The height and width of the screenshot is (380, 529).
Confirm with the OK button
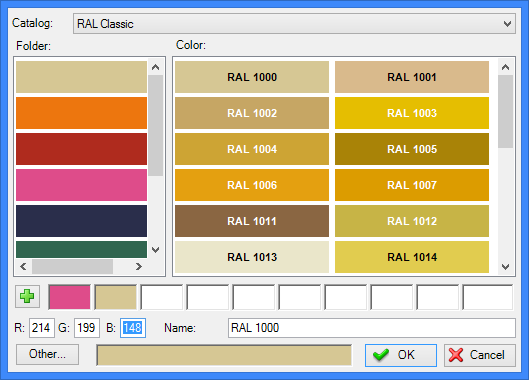tap(401, 355)
